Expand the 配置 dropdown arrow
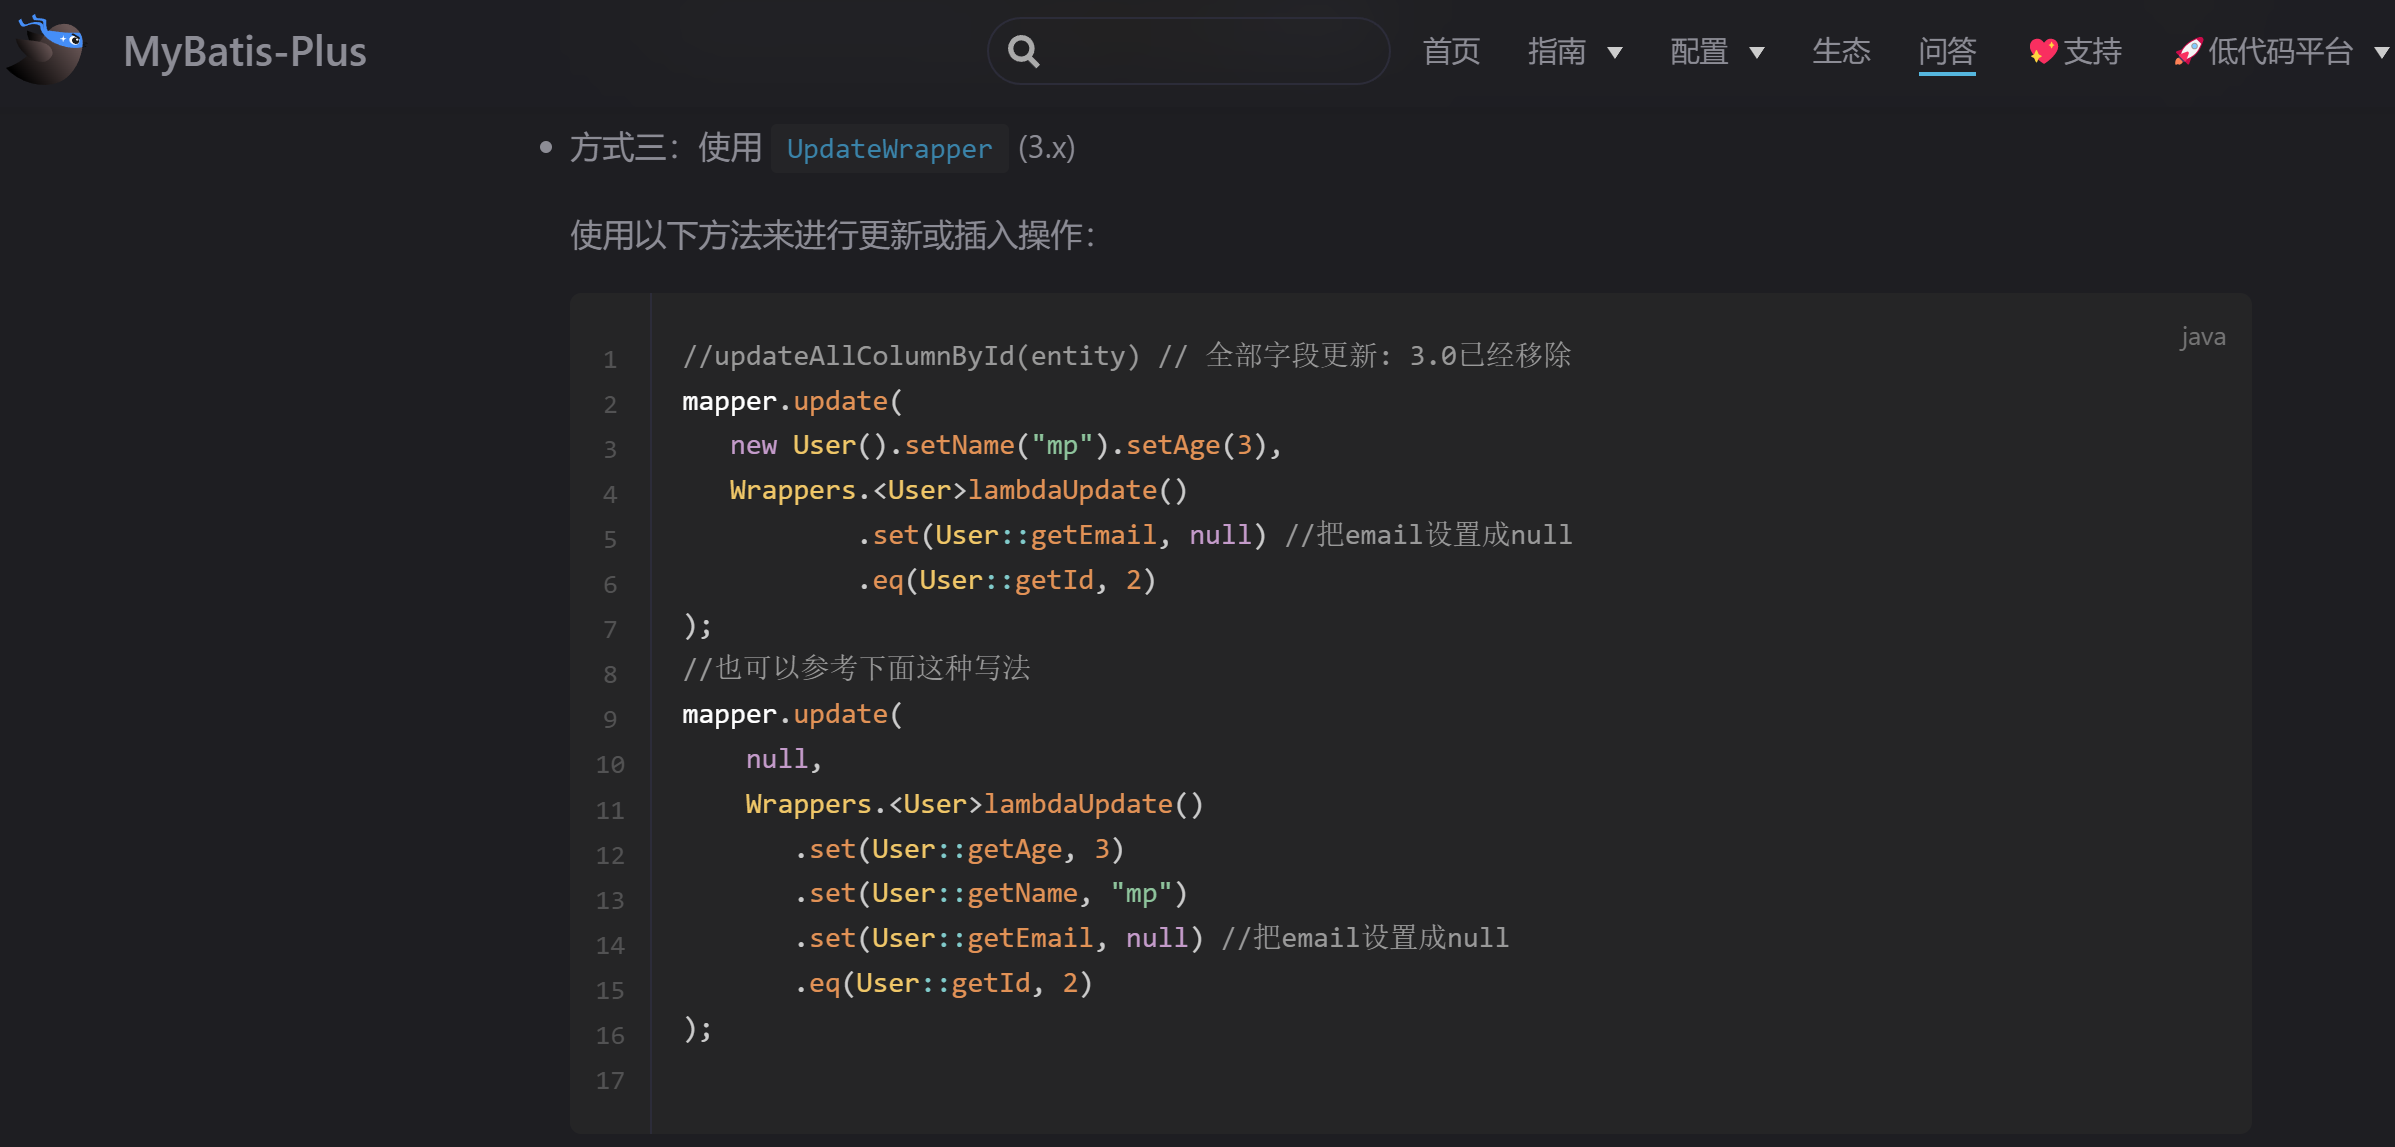Screen dimensions: 2395x1147 [x=1757, y=53]
